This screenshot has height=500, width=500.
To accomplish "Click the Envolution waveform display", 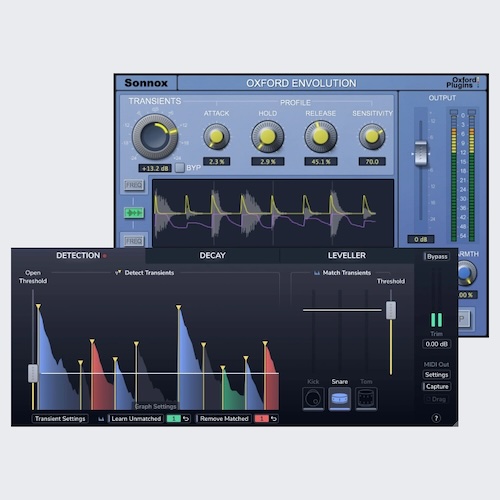I will [273, 213].
